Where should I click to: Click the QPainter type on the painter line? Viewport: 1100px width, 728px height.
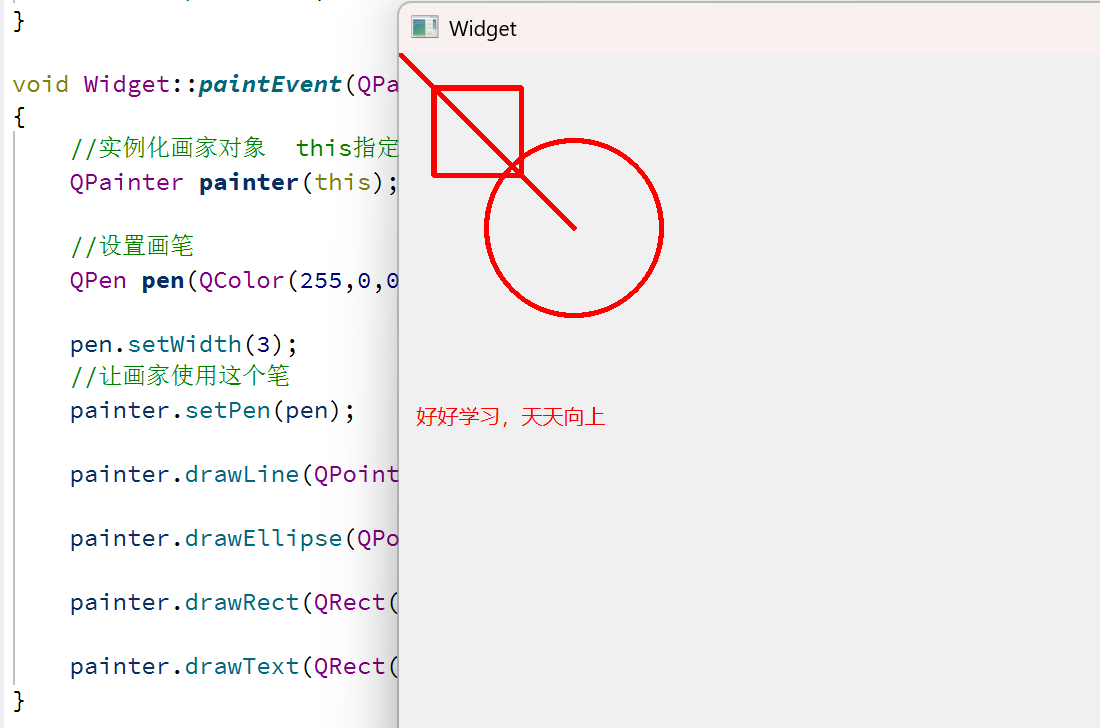[127, 182]
